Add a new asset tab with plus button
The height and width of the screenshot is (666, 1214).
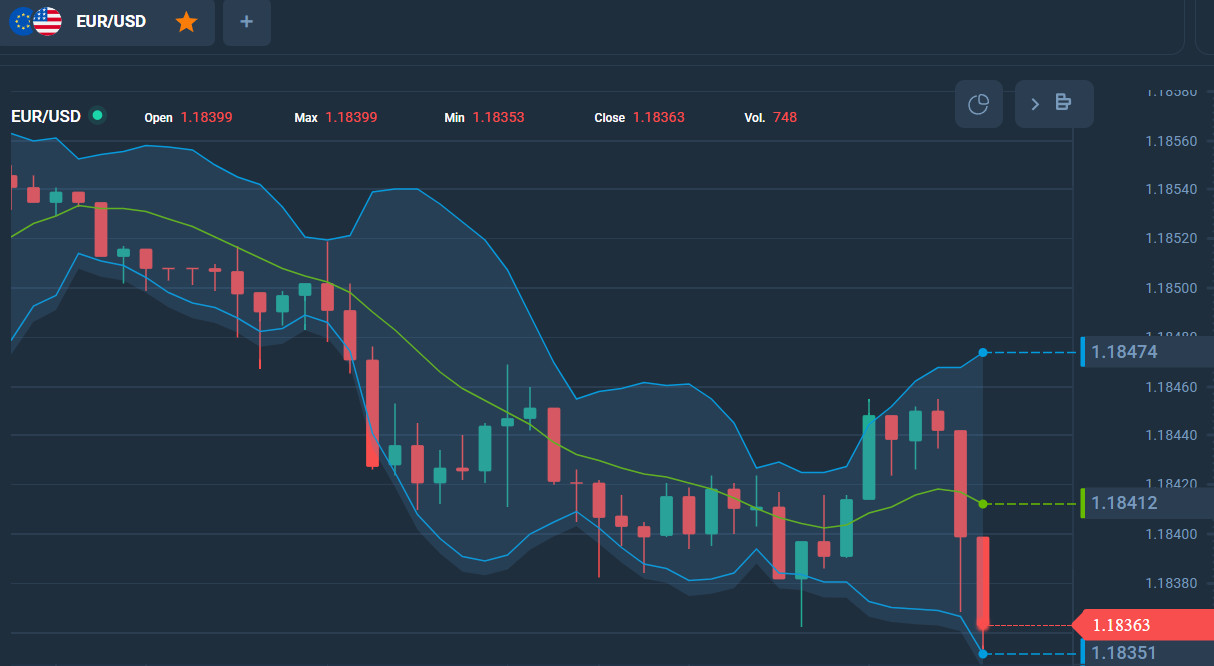click(247, 22)
